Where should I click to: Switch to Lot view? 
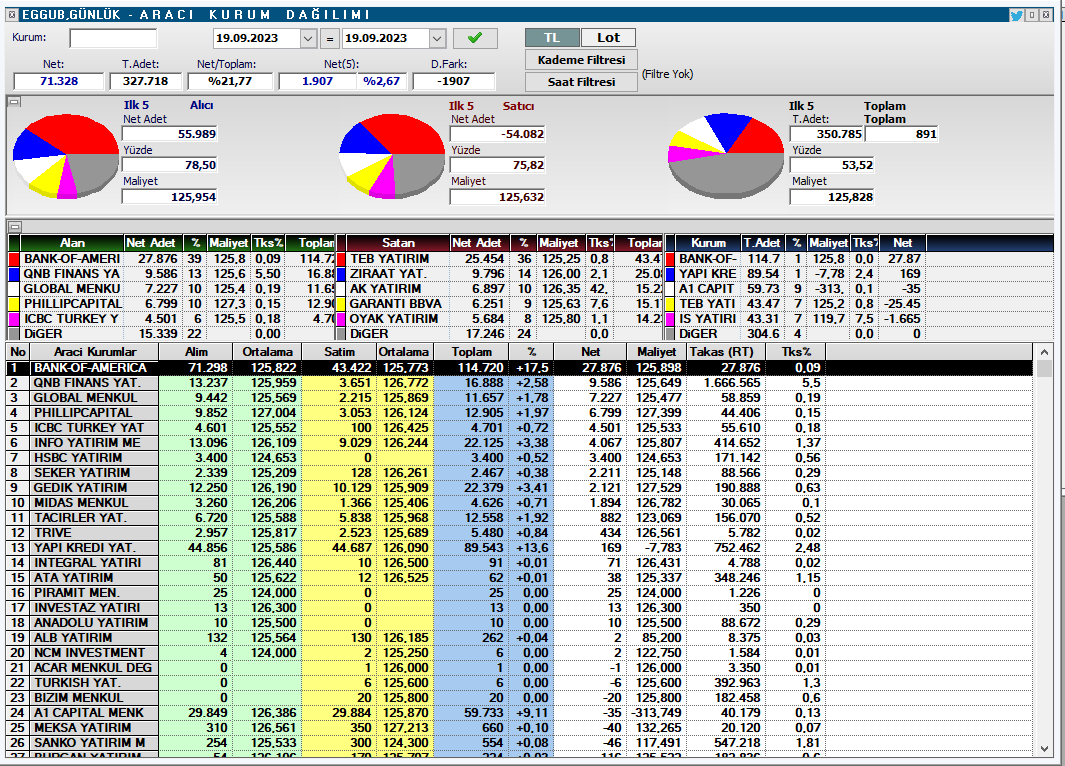[609, 37]
